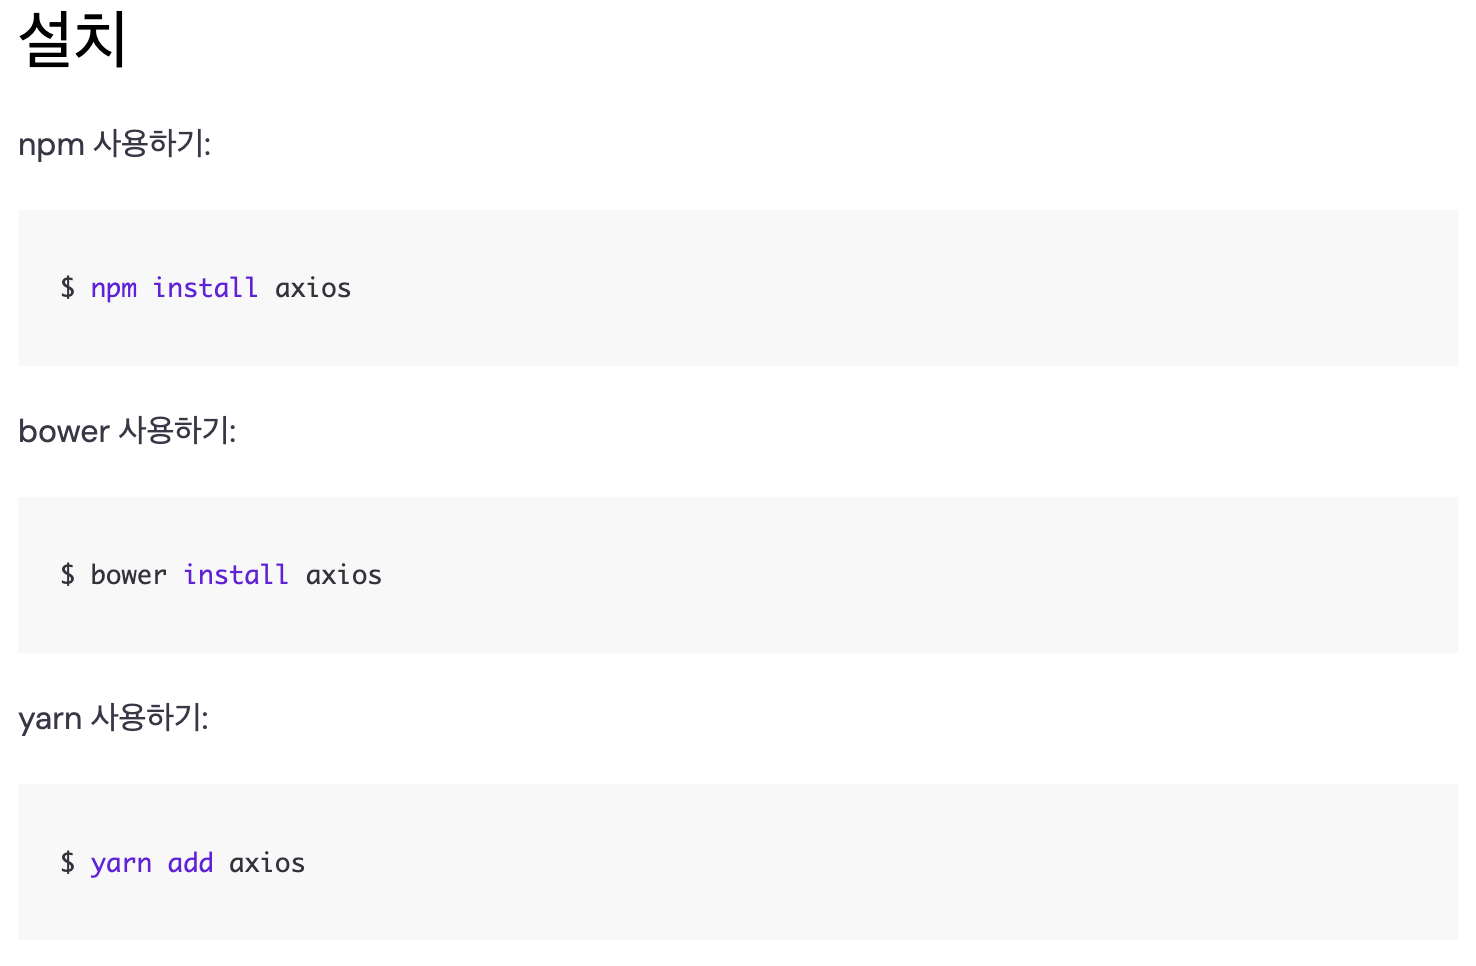Click the 설치 heading

pyautogui.click(x=73, y=38)
